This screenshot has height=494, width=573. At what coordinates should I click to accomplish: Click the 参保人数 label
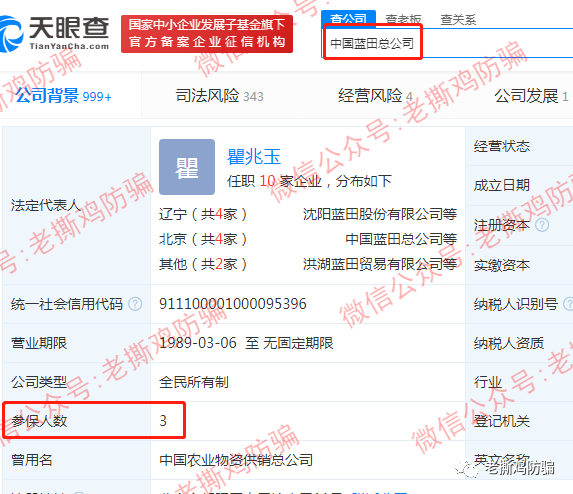tap(39, 421)
